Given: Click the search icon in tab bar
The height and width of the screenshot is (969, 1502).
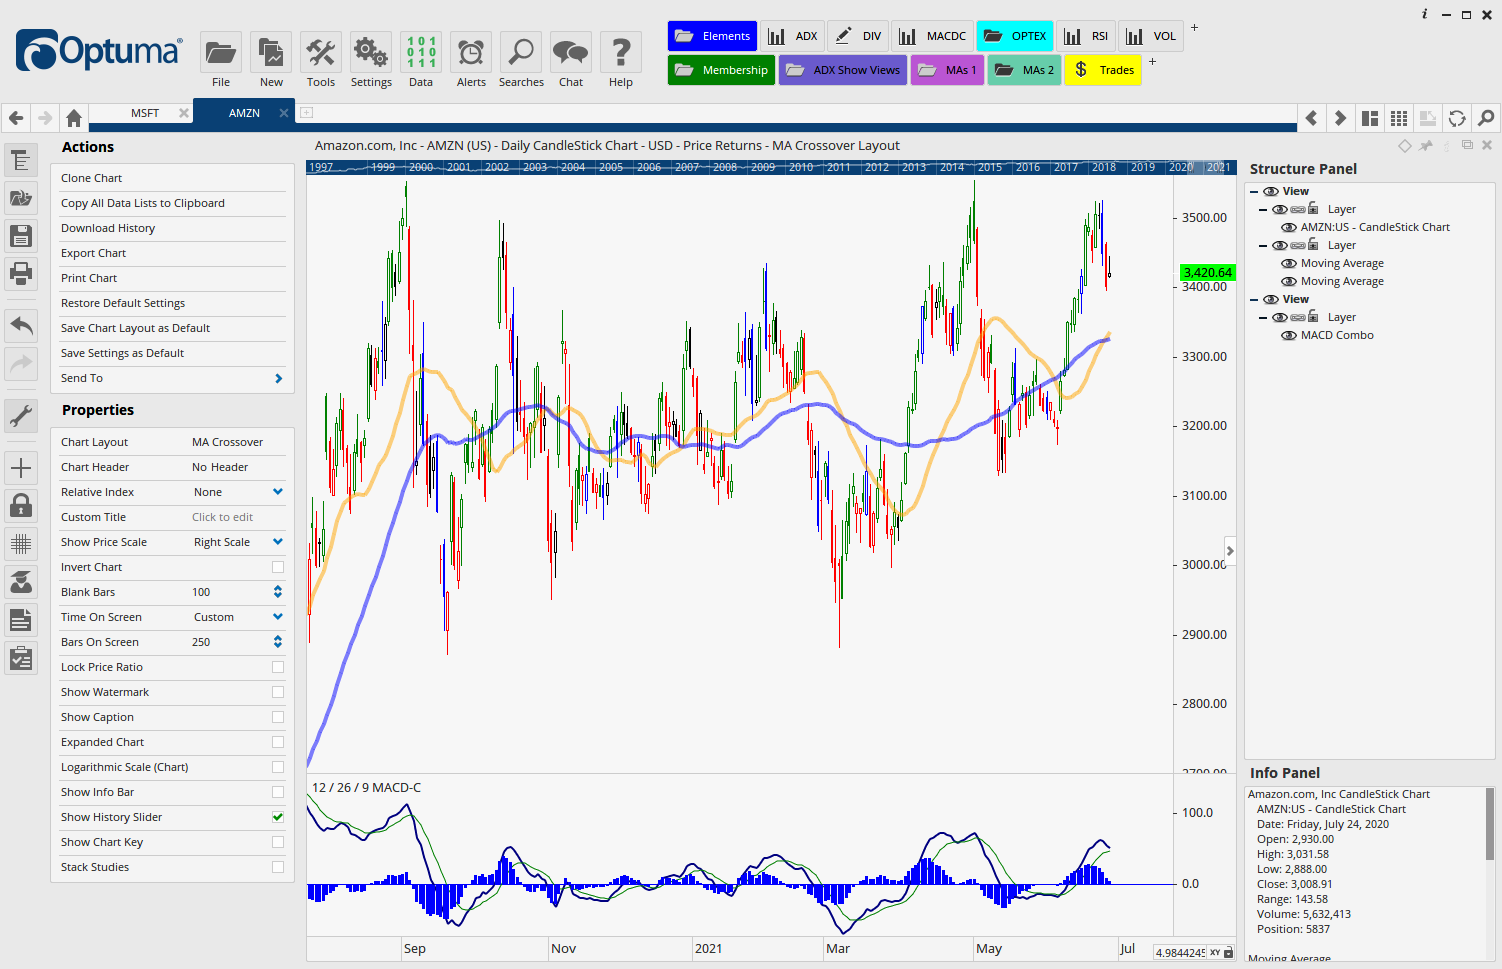Looking at the screenshot, I should click(1486, 118).
